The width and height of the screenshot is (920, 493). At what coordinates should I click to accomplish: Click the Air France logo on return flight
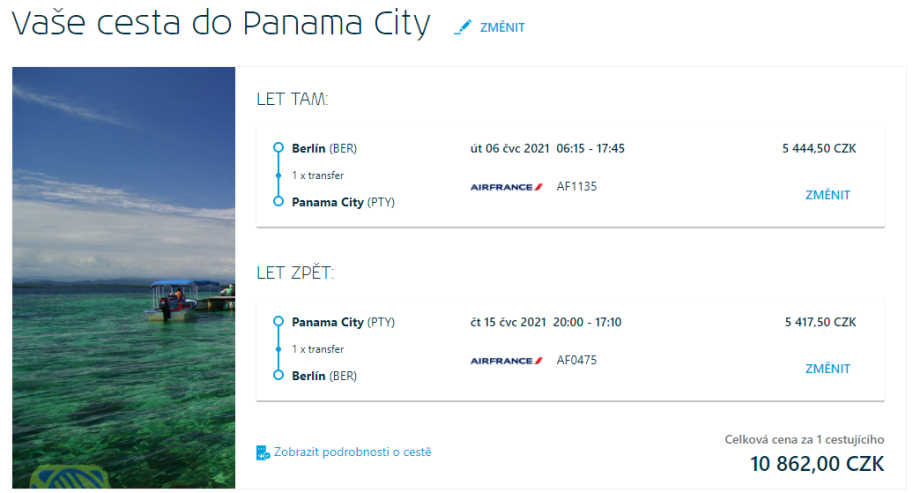click(506, 360)
